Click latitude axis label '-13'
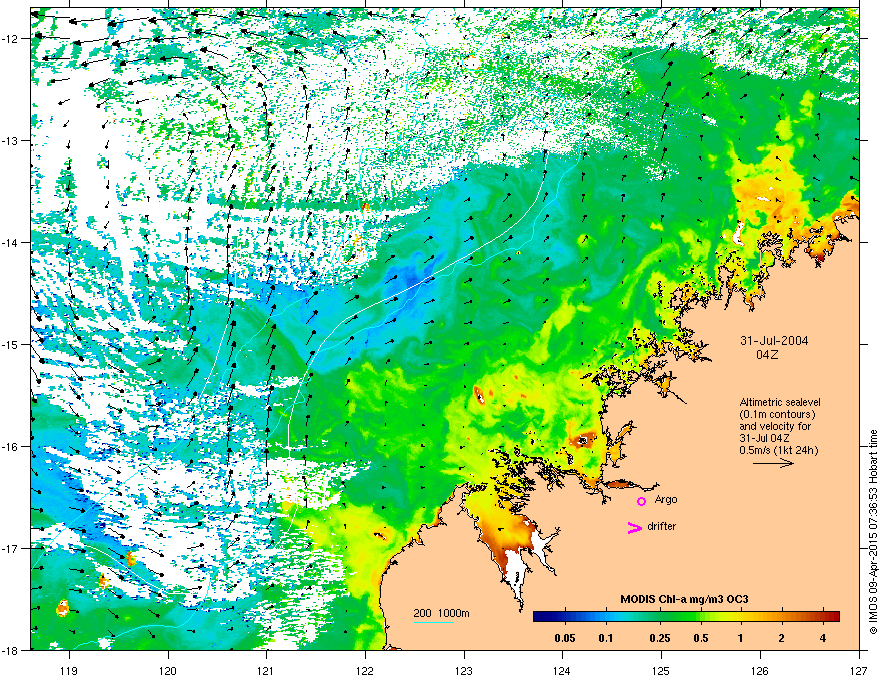Viewport: 880px width, 680px height. pos(11,141)
